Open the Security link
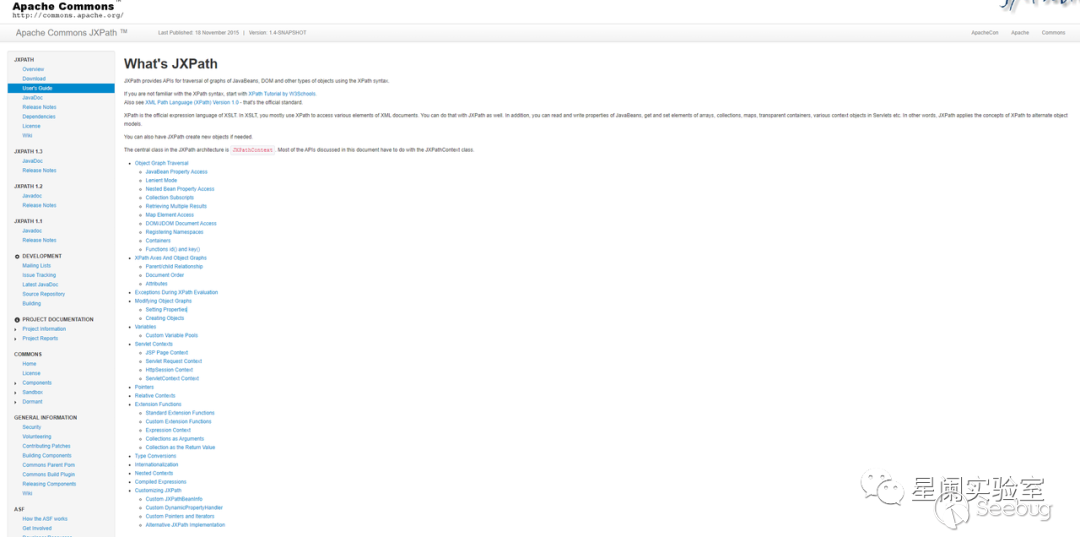Image resolution: width=1080 pixels, height=537 pixels. tap(32, 427)
